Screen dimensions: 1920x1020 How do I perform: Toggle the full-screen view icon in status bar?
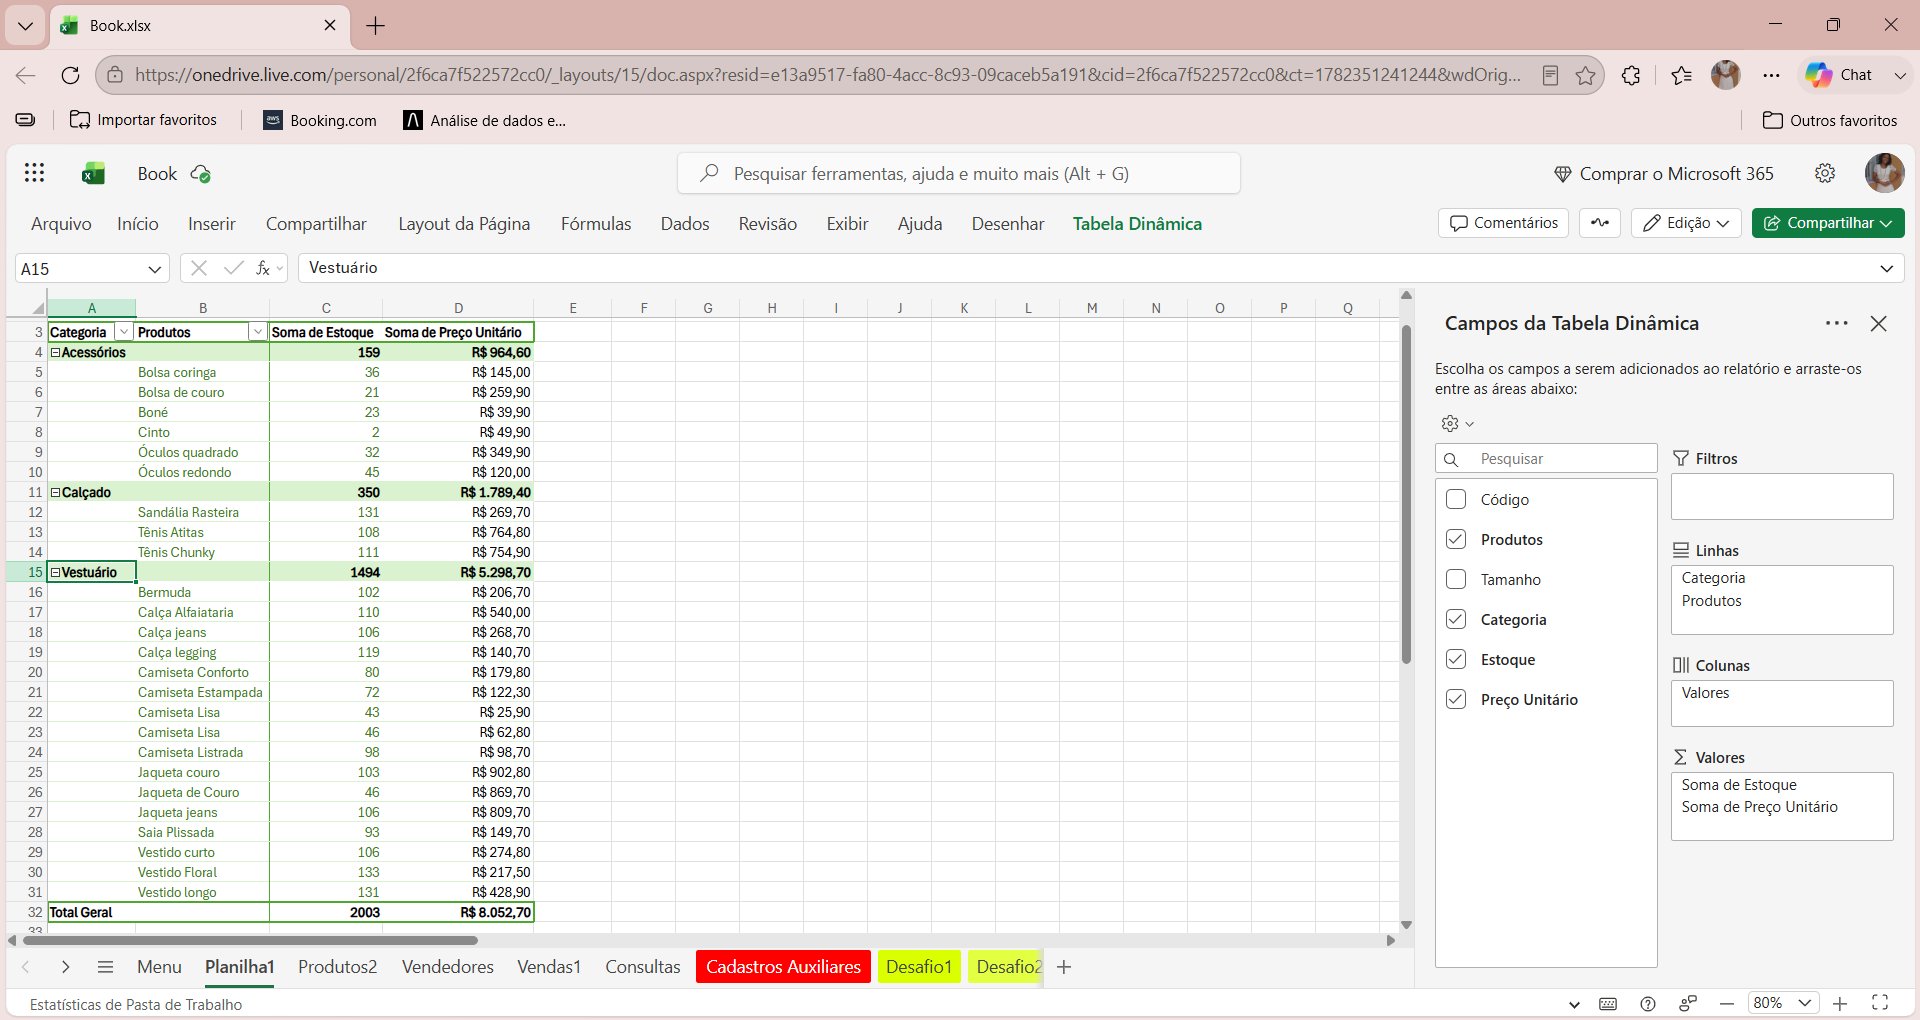pyautogui.click(x=1880, y=1003)
